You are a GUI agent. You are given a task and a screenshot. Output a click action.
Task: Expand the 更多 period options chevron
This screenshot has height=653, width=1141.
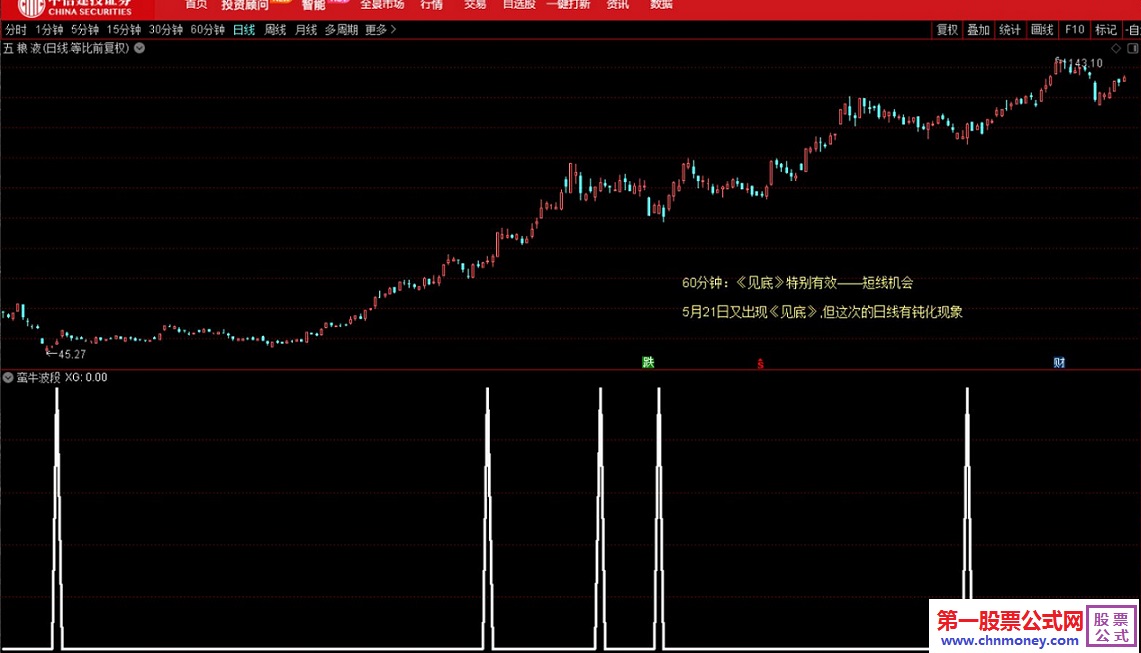tap(393, 30)
